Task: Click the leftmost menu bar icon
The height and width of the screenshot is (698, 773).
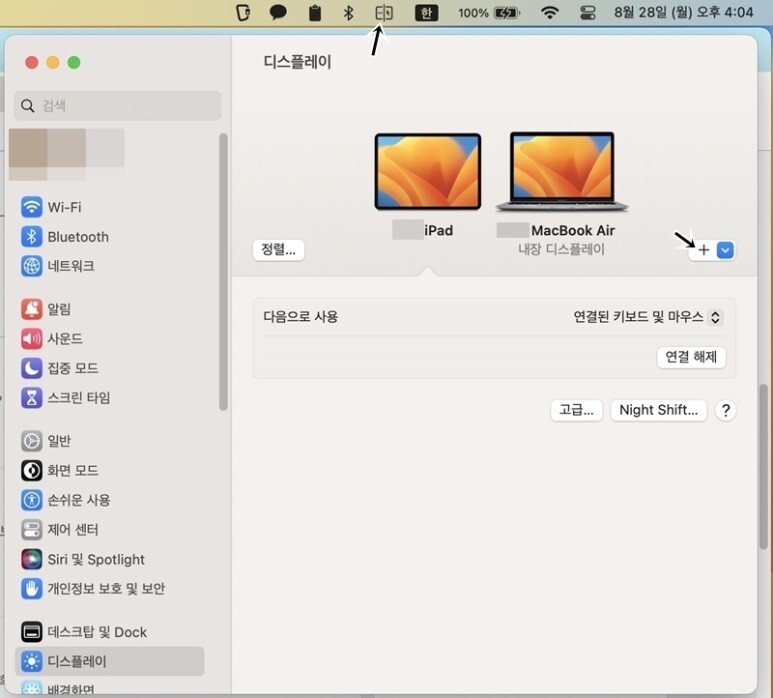Action: point(243,13)
